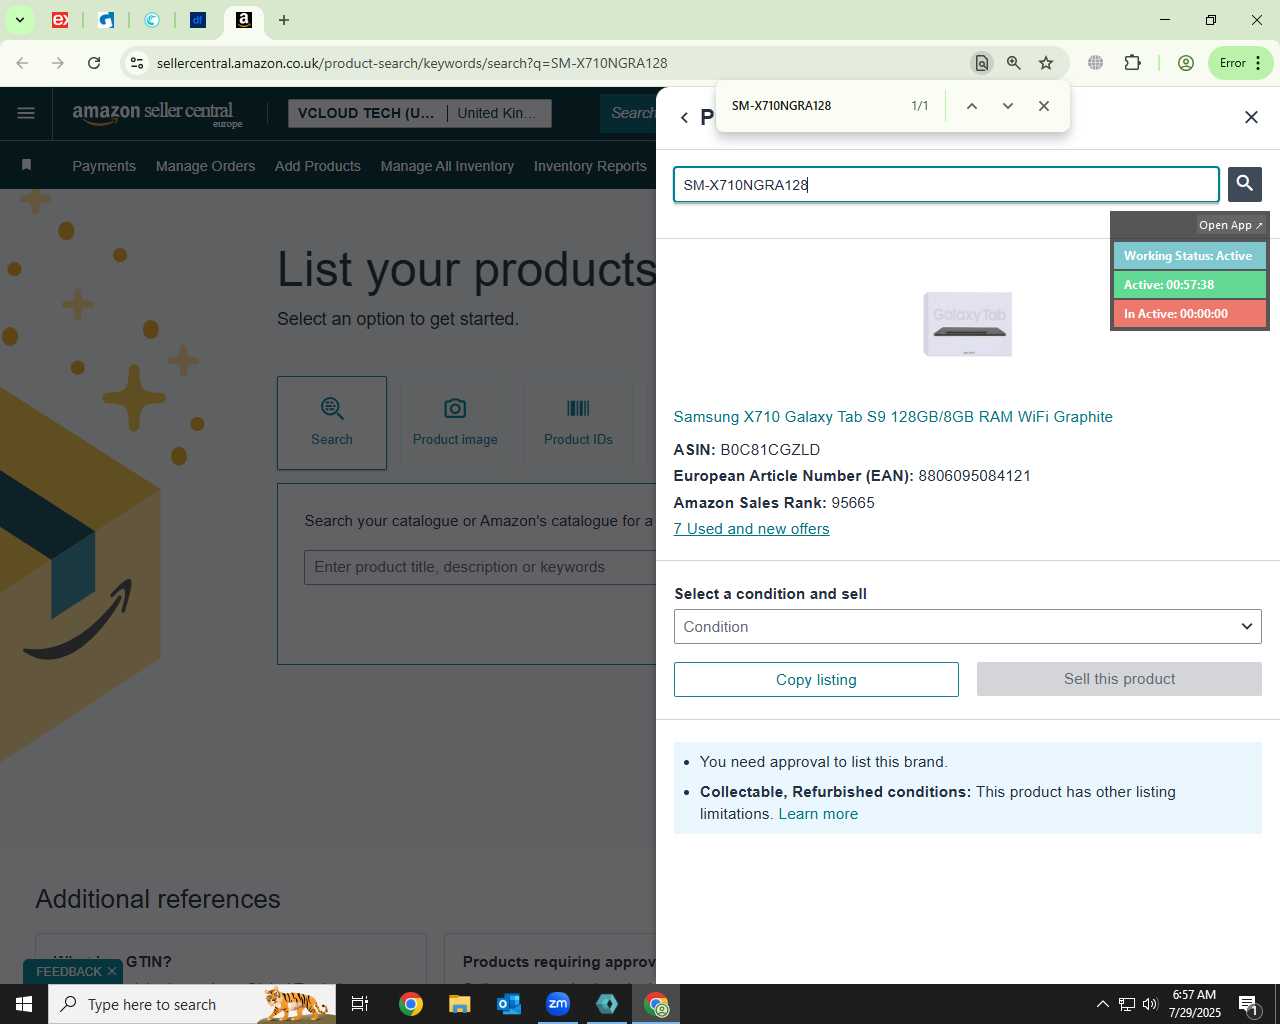Click the Sell this product button
The height and width of the screenshot is (1024, 1280).
1119,679
